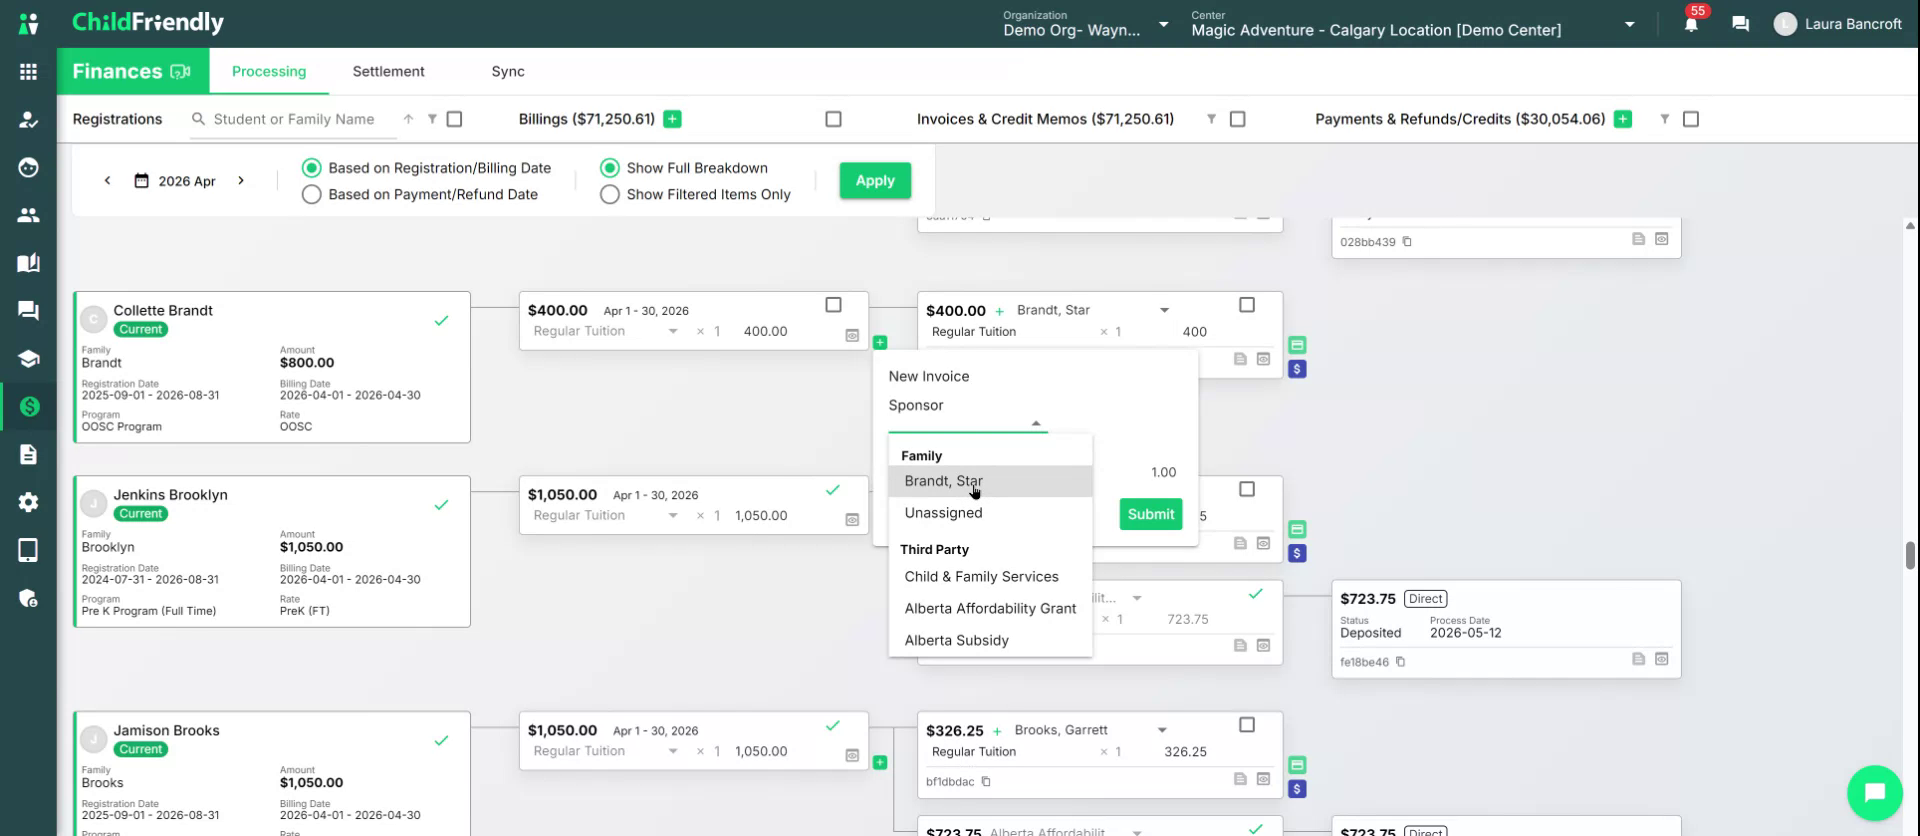Check the $400.00 Apr 1 - 30 billing checkbox
1920x836 pixels.
pyautogui.click(x=833, y=305)
